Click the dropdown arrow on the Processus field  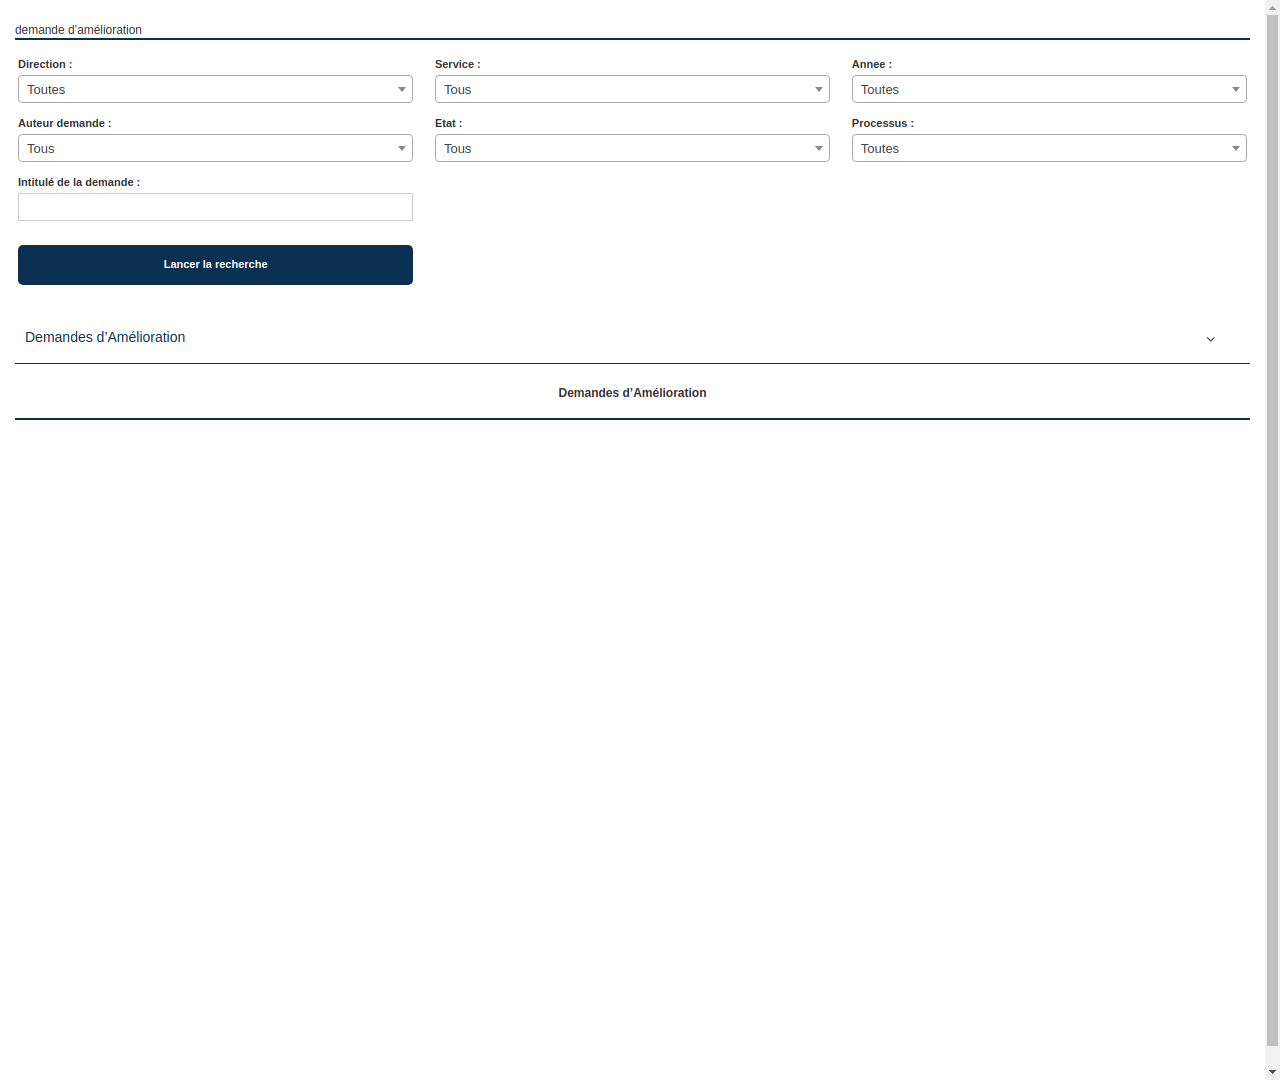coord(1235,148)
